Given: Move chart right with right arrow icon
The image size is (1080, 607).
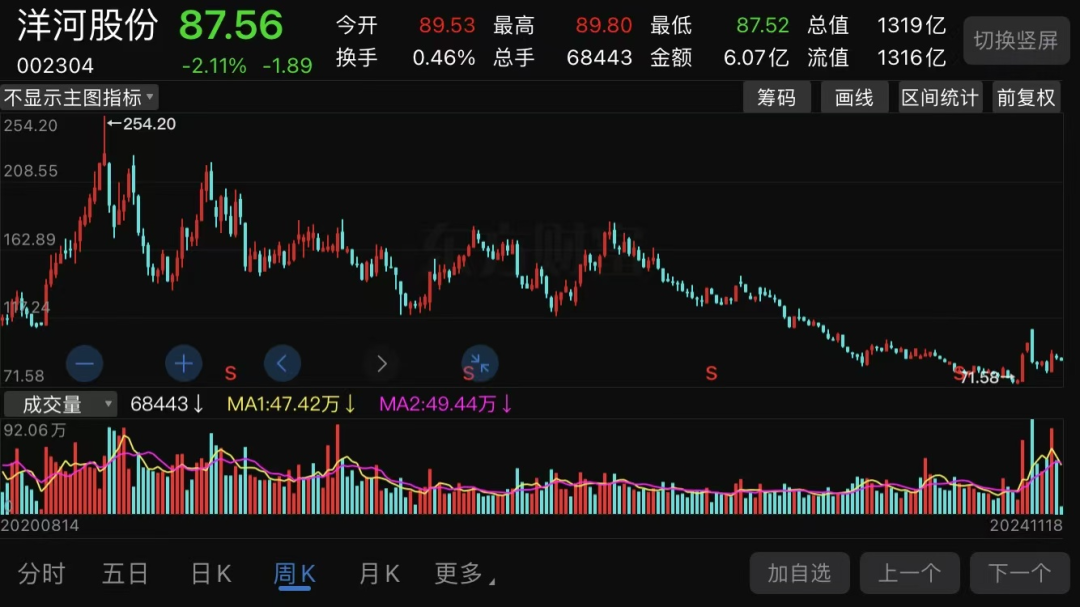Looking at the screenshot, I should click(382, 363).
